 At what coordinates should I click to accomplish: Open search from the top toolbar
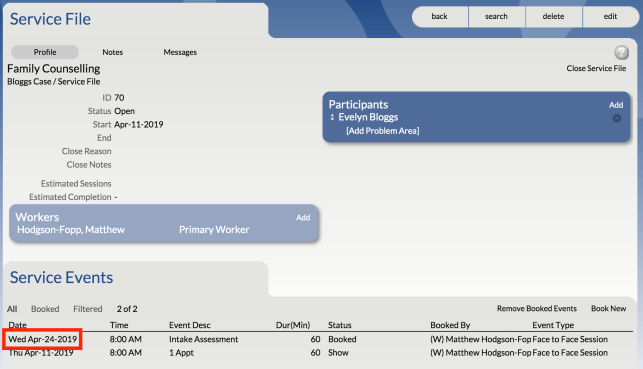click(x=496, y=16)
